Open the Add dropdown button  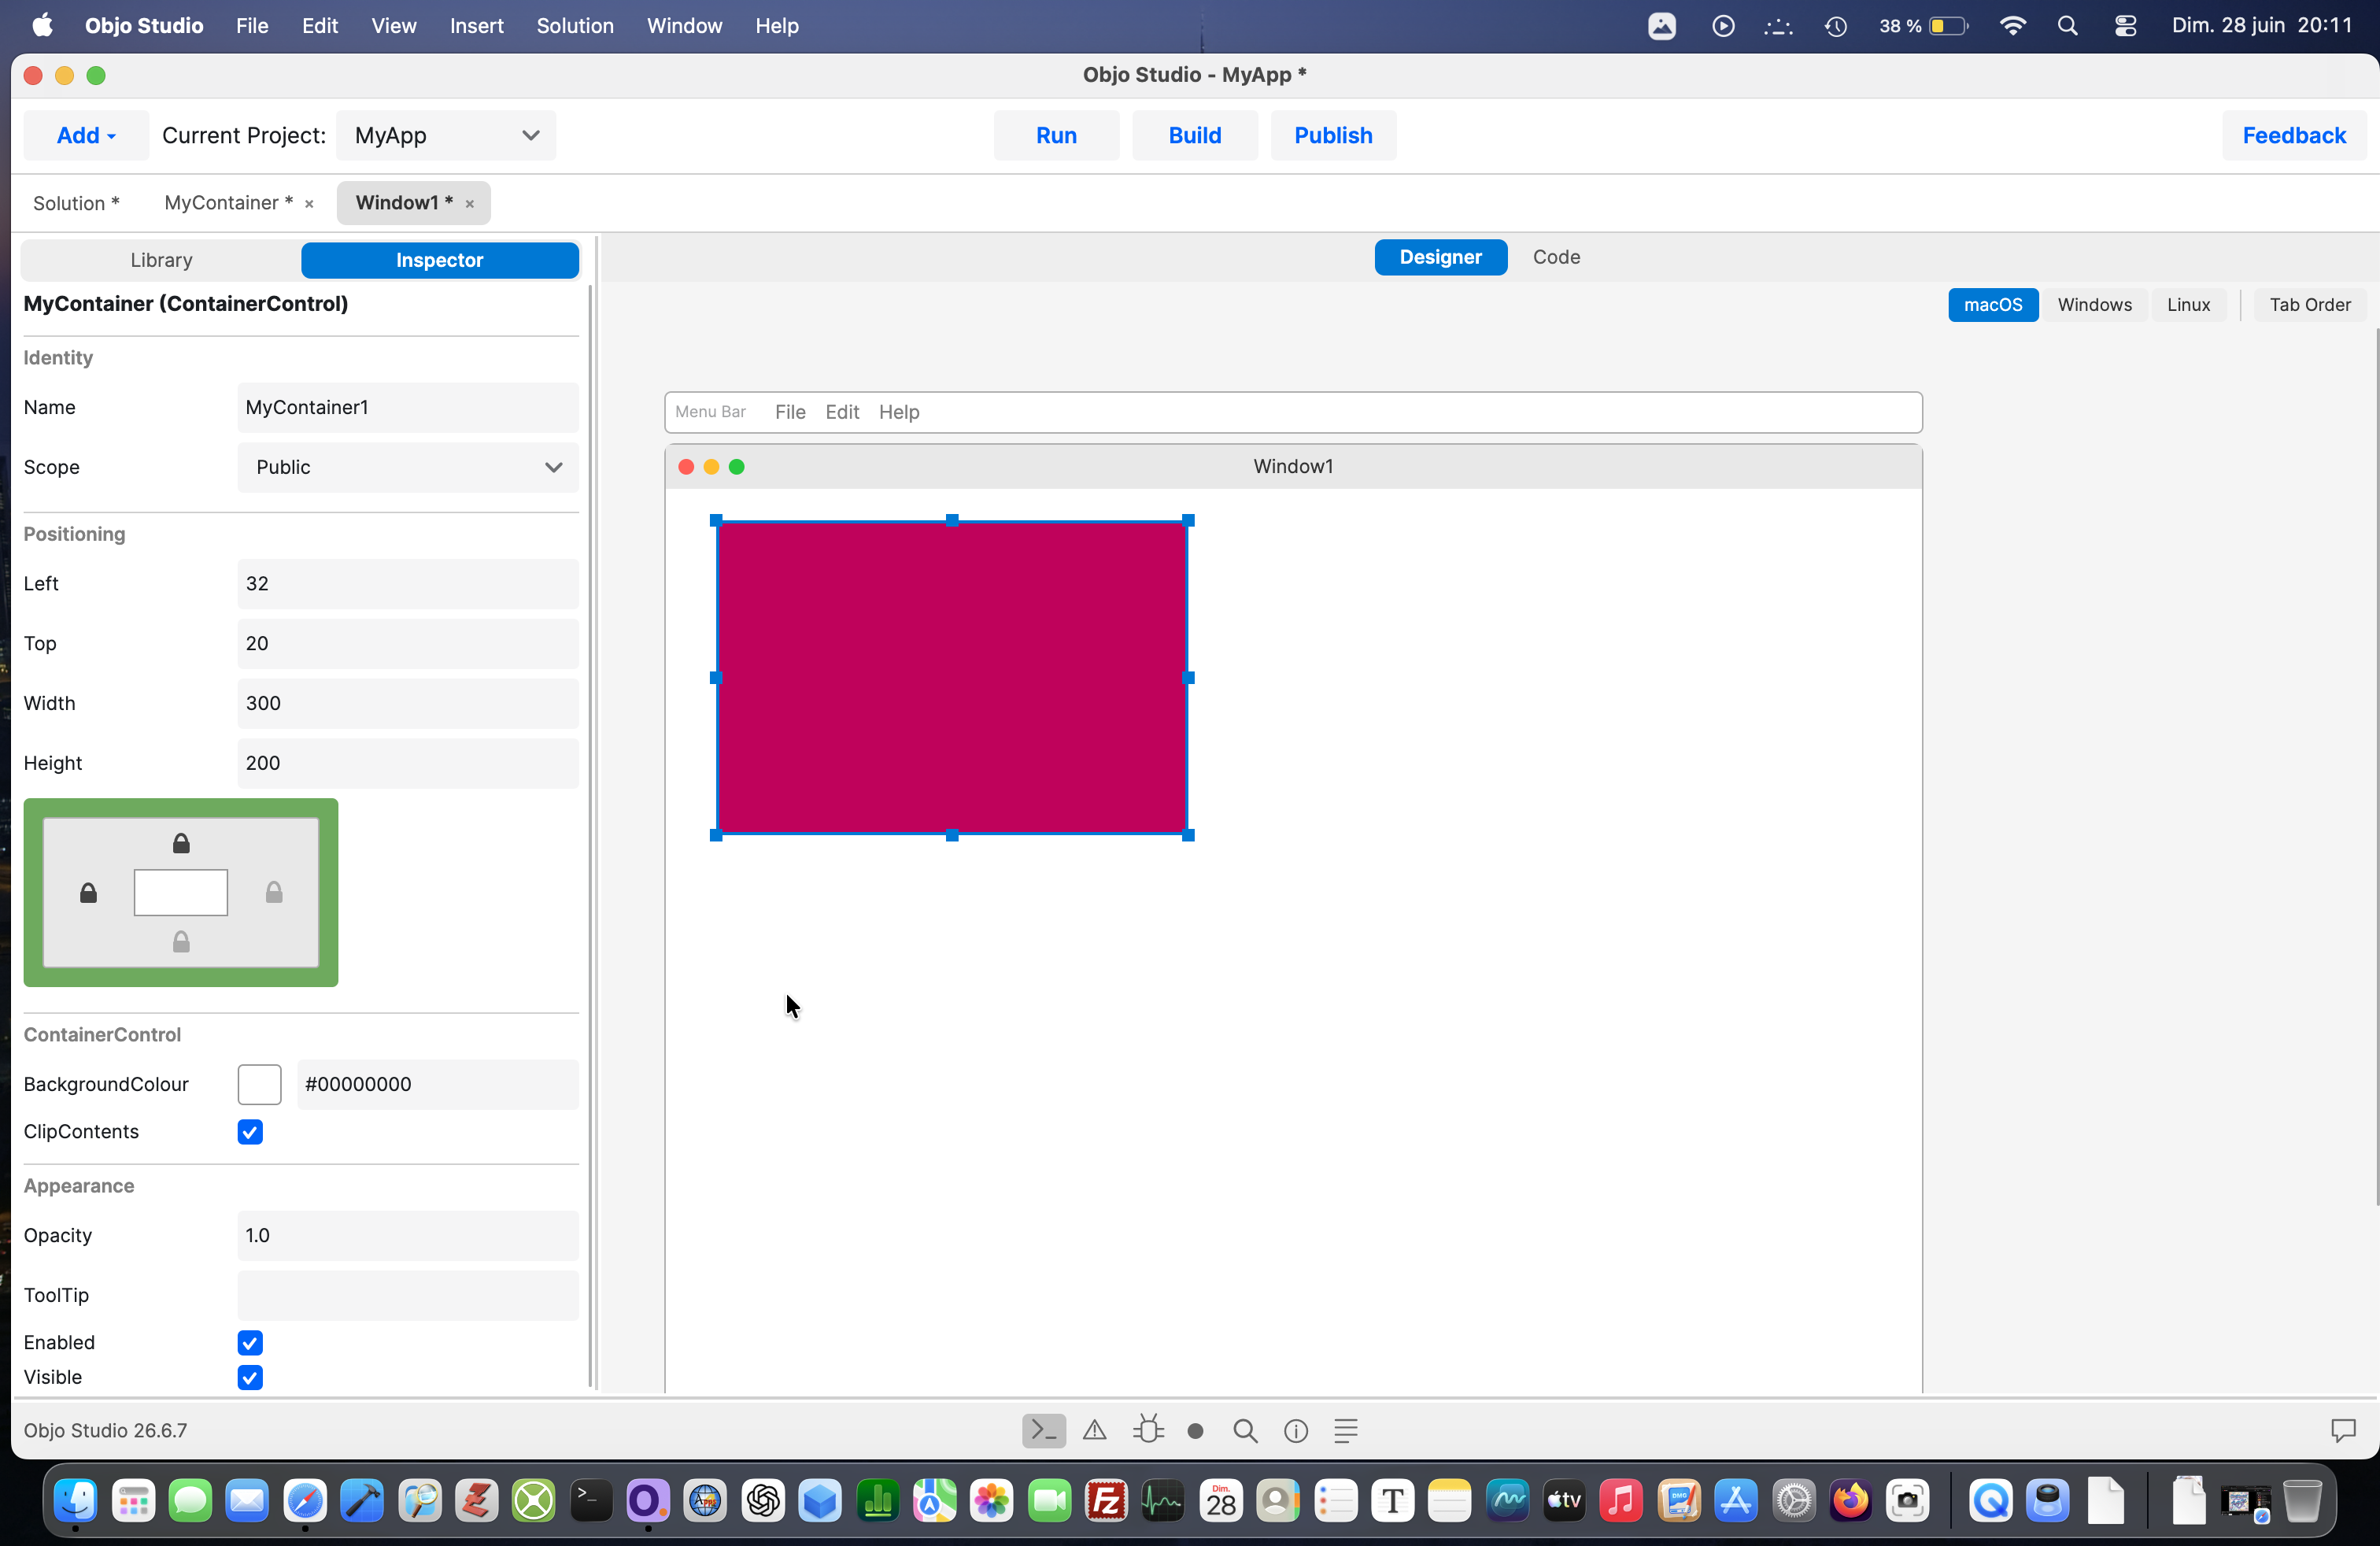[86, 136]
